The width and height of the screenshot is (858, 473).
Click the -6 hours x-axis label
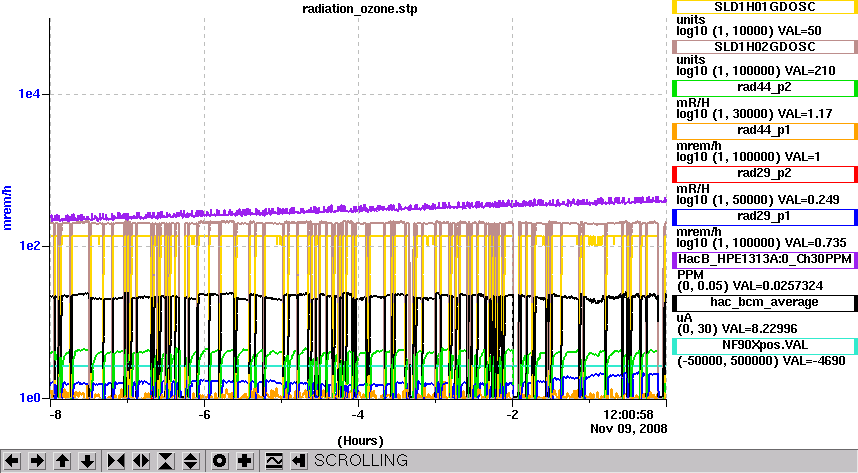tap(204, 414)
